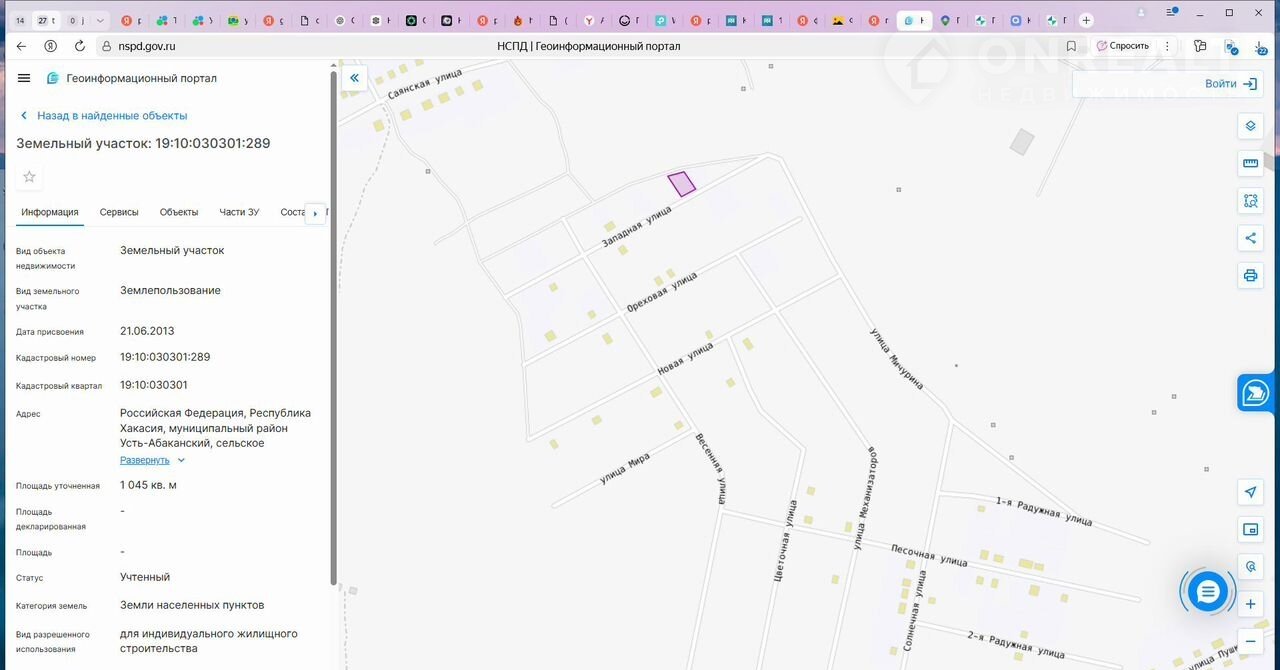This screenshot has height=670, width=1280.
Task: Switch to the Сервисы tab
Action: coord(119,212)
